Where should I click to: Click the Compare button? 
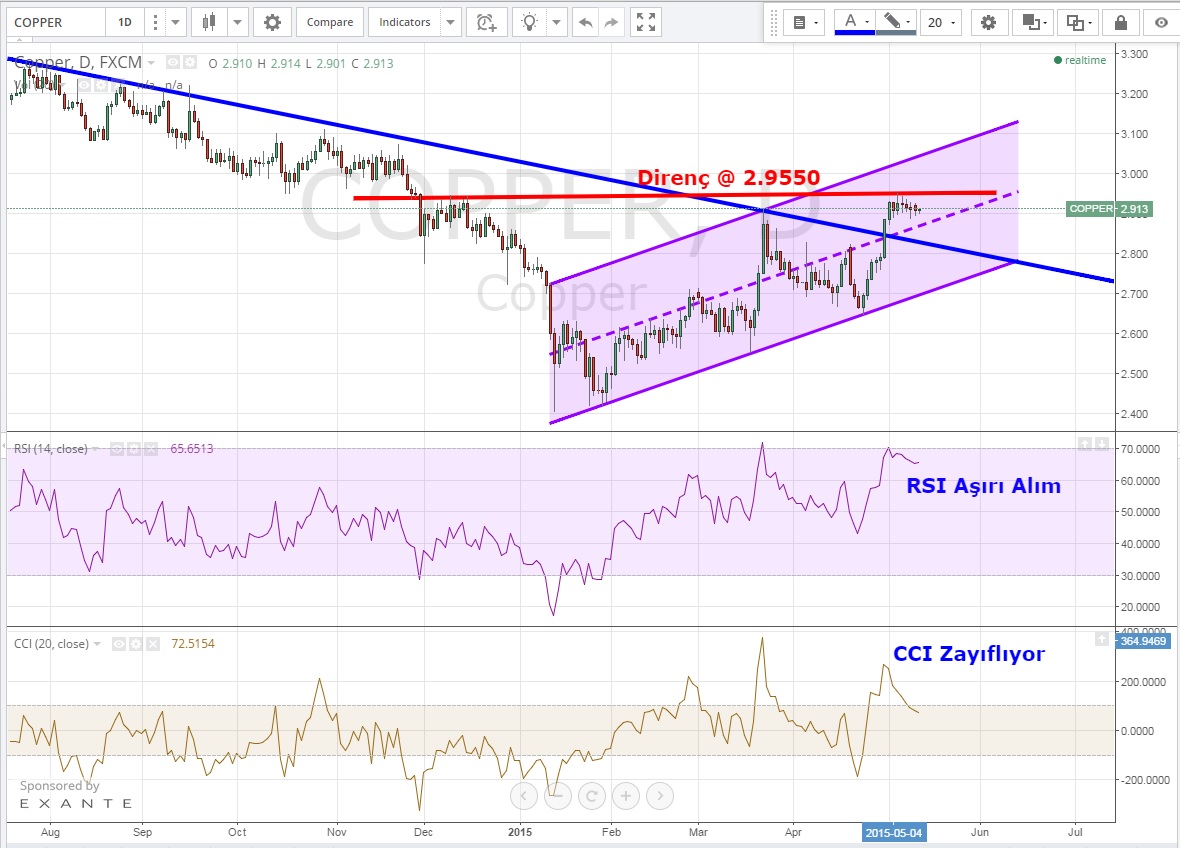tap(329, 21)
